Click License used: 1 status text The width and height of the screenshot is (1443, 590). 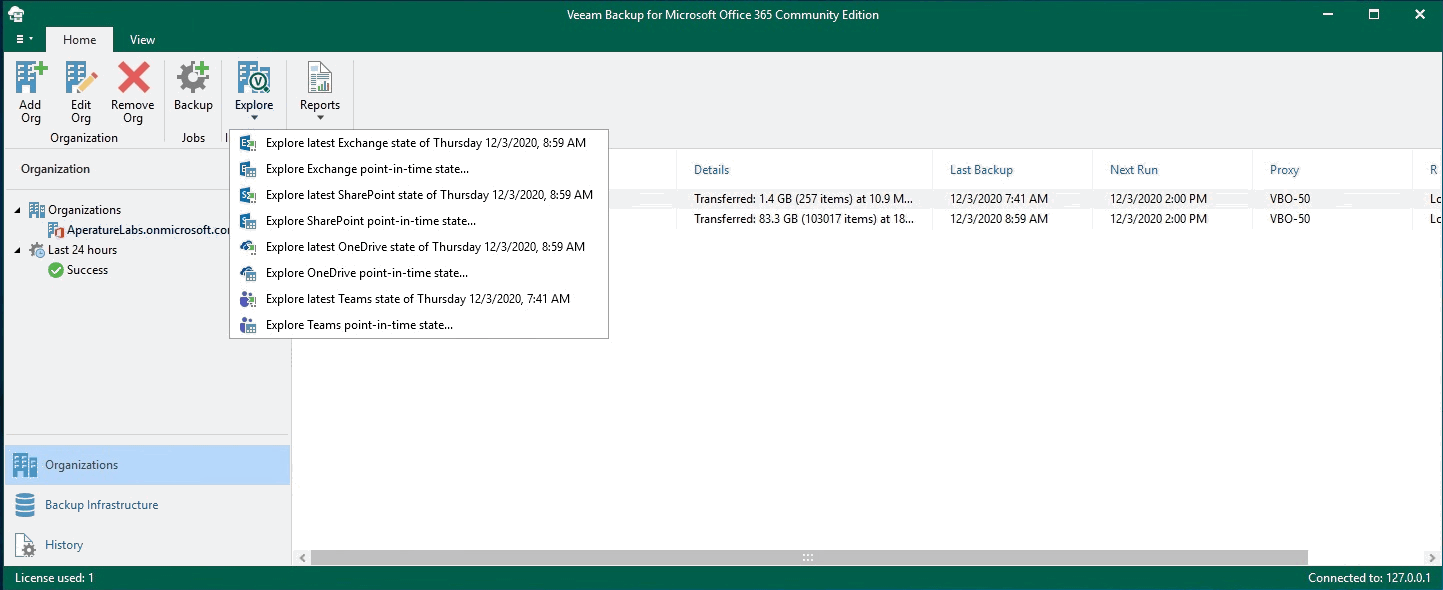click(x=54, y=578)
